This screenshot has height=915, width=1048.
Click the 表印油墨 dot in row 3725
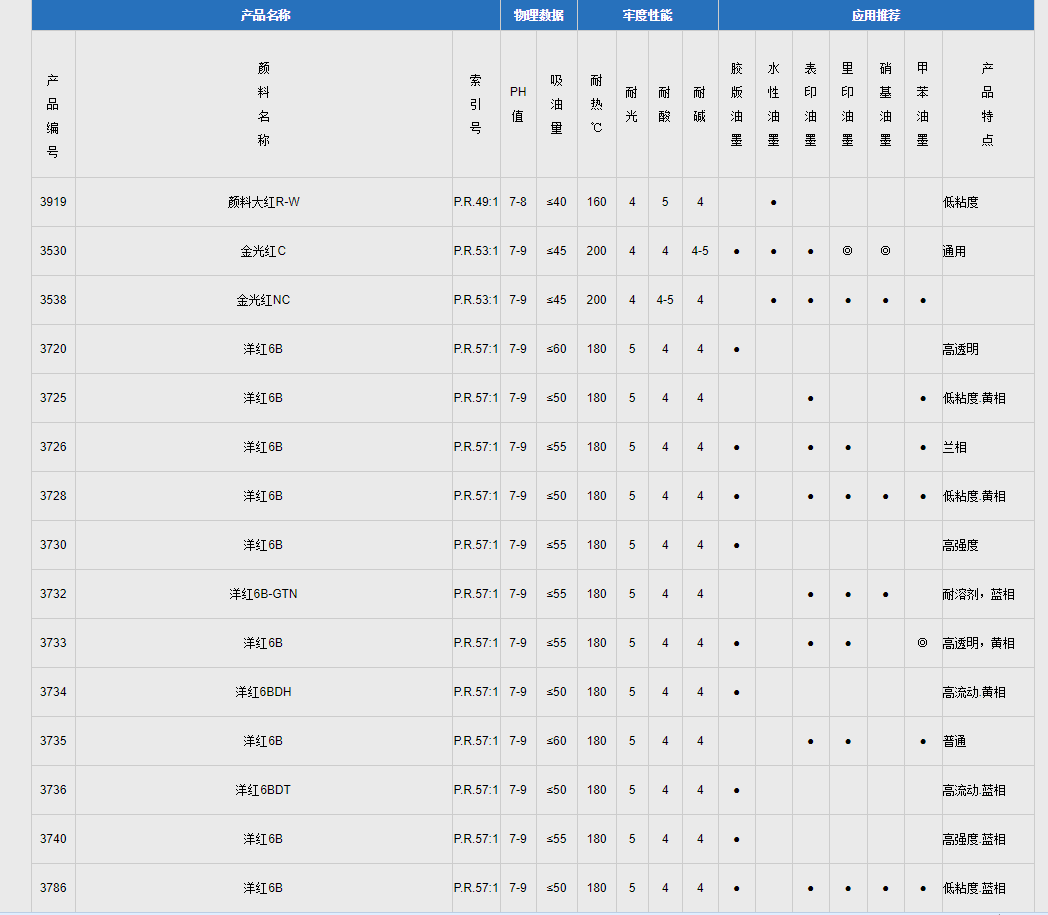pos(810,398)
